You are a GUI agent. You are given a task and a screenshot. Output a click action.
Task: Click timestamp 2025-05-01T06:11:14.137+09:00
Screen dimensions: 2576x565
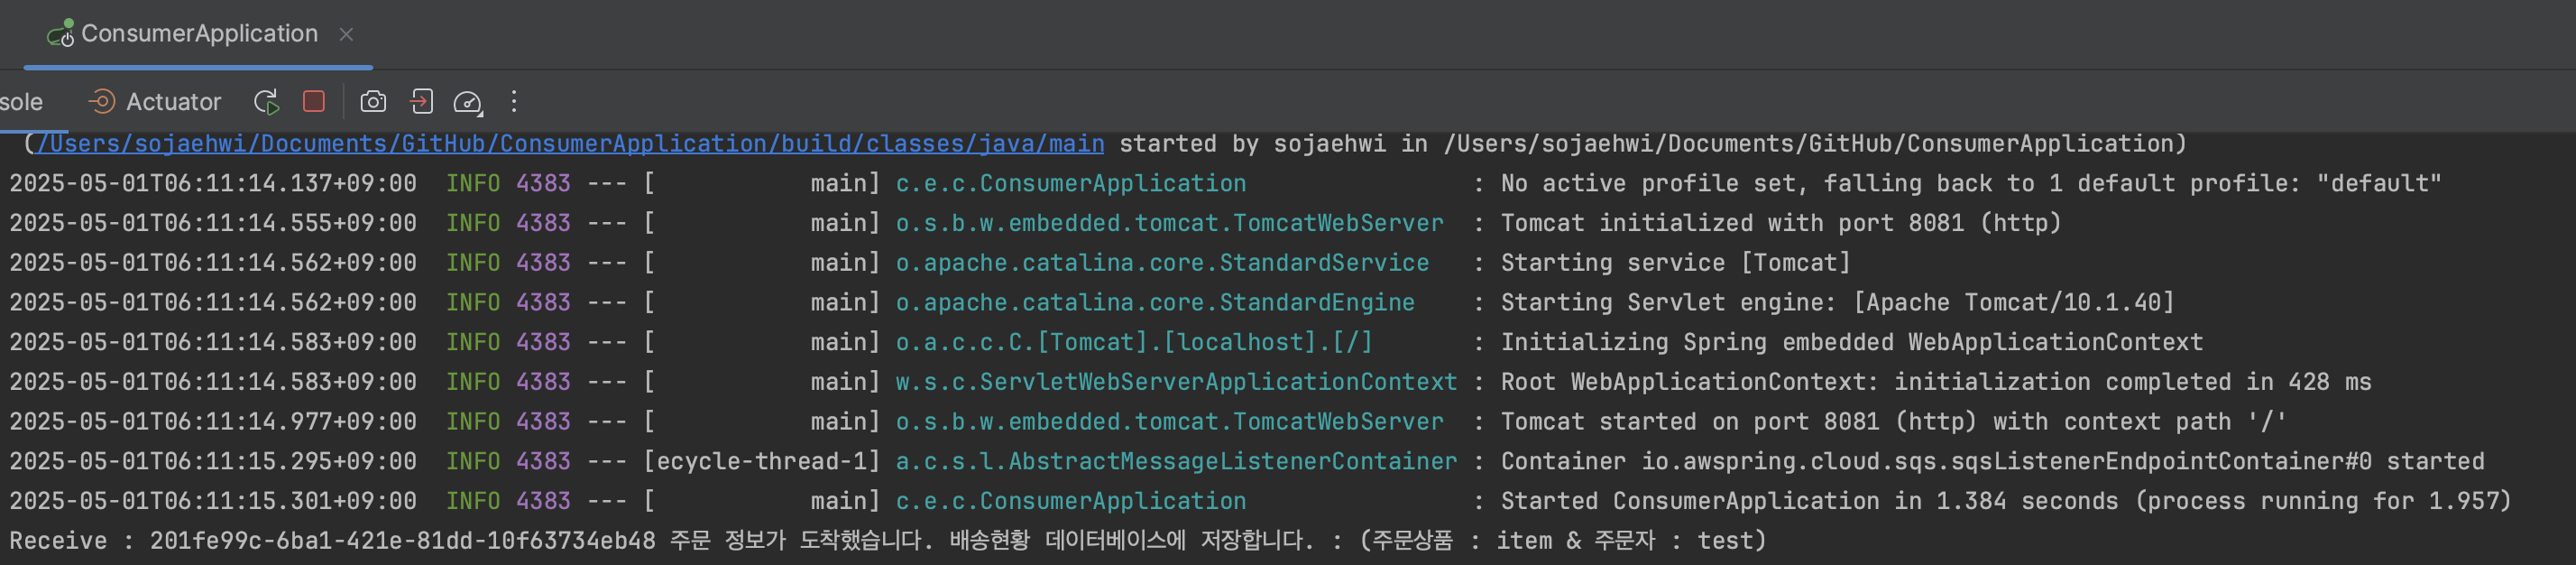(213, 183)
